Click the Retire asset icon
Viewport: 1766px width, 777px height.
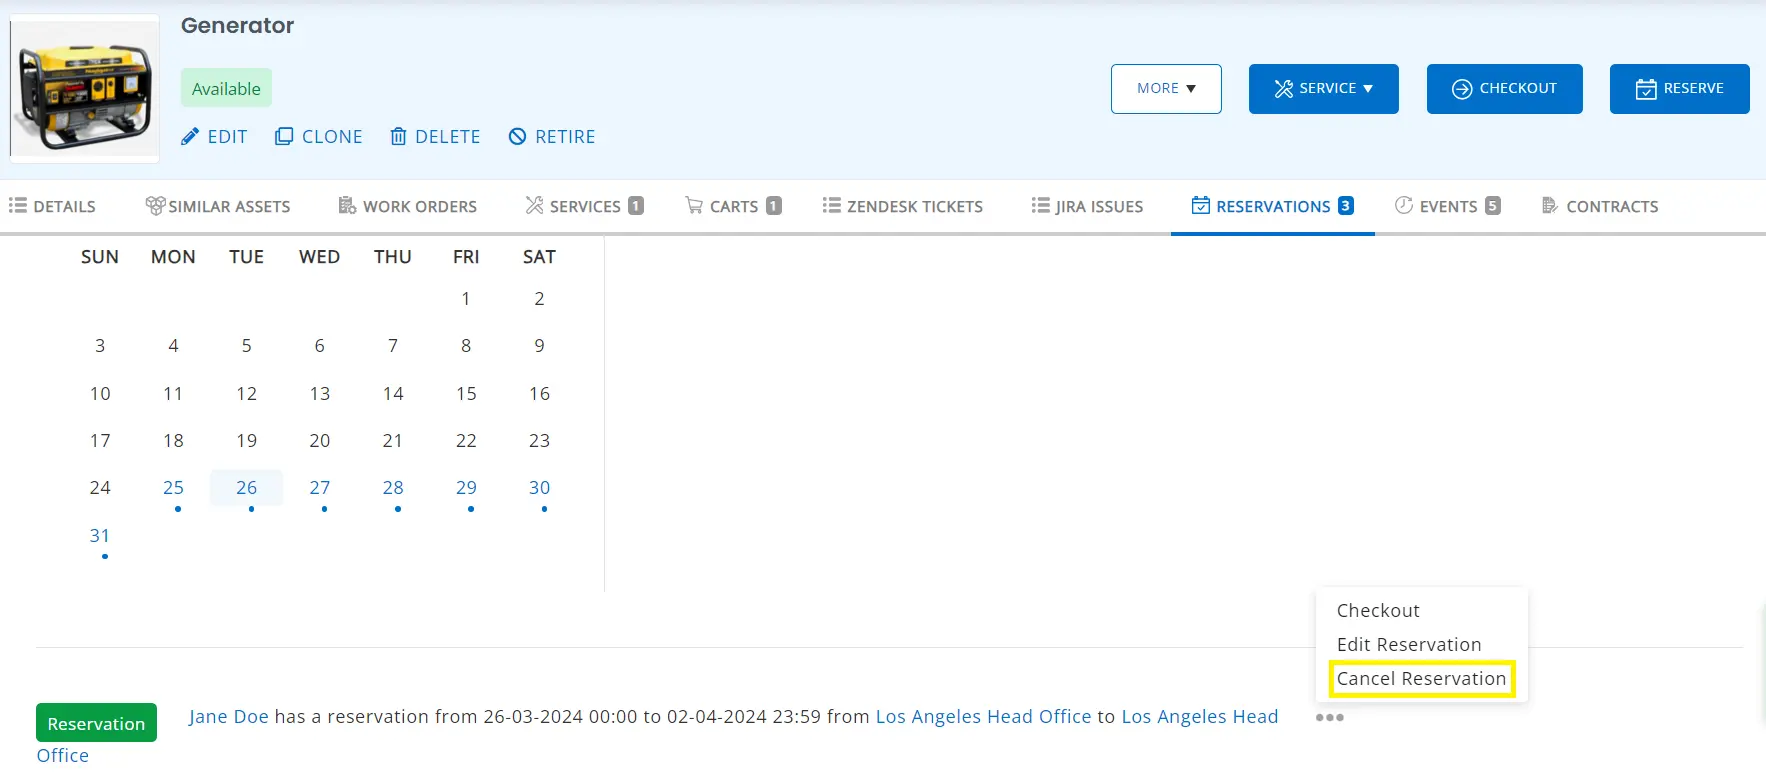pyautogui.click(x=517, y=137)
